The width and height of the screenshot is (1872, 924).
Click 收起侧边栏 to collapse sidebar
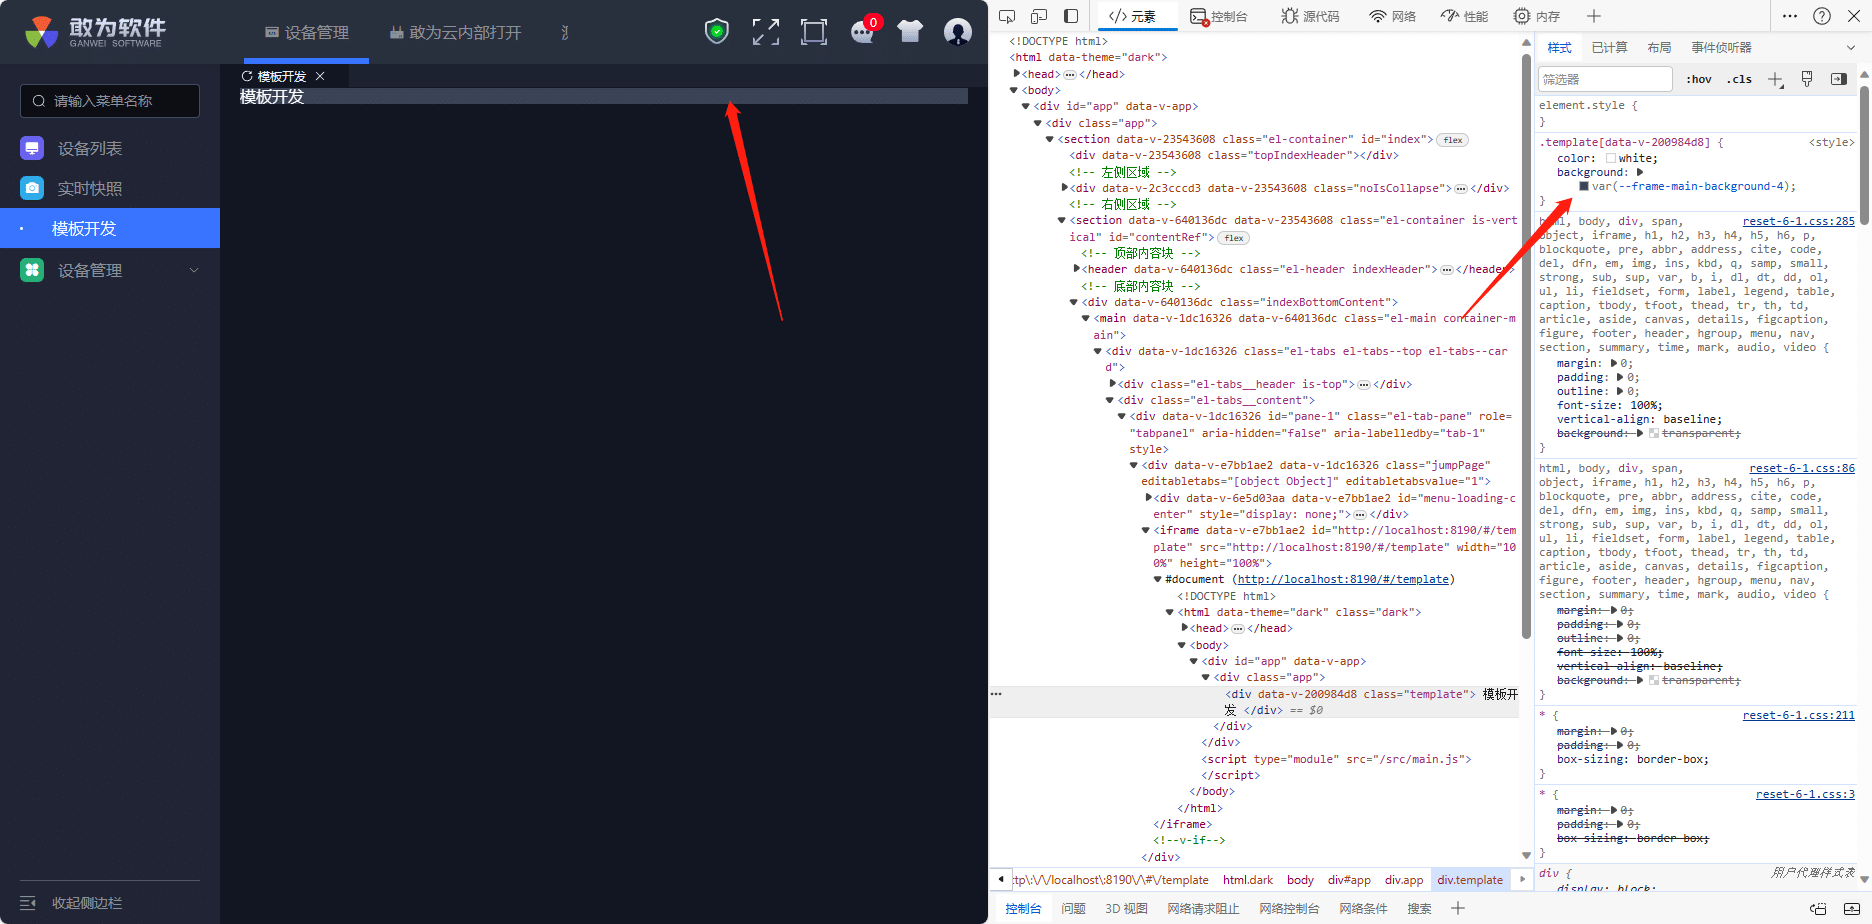pos(86,903)
